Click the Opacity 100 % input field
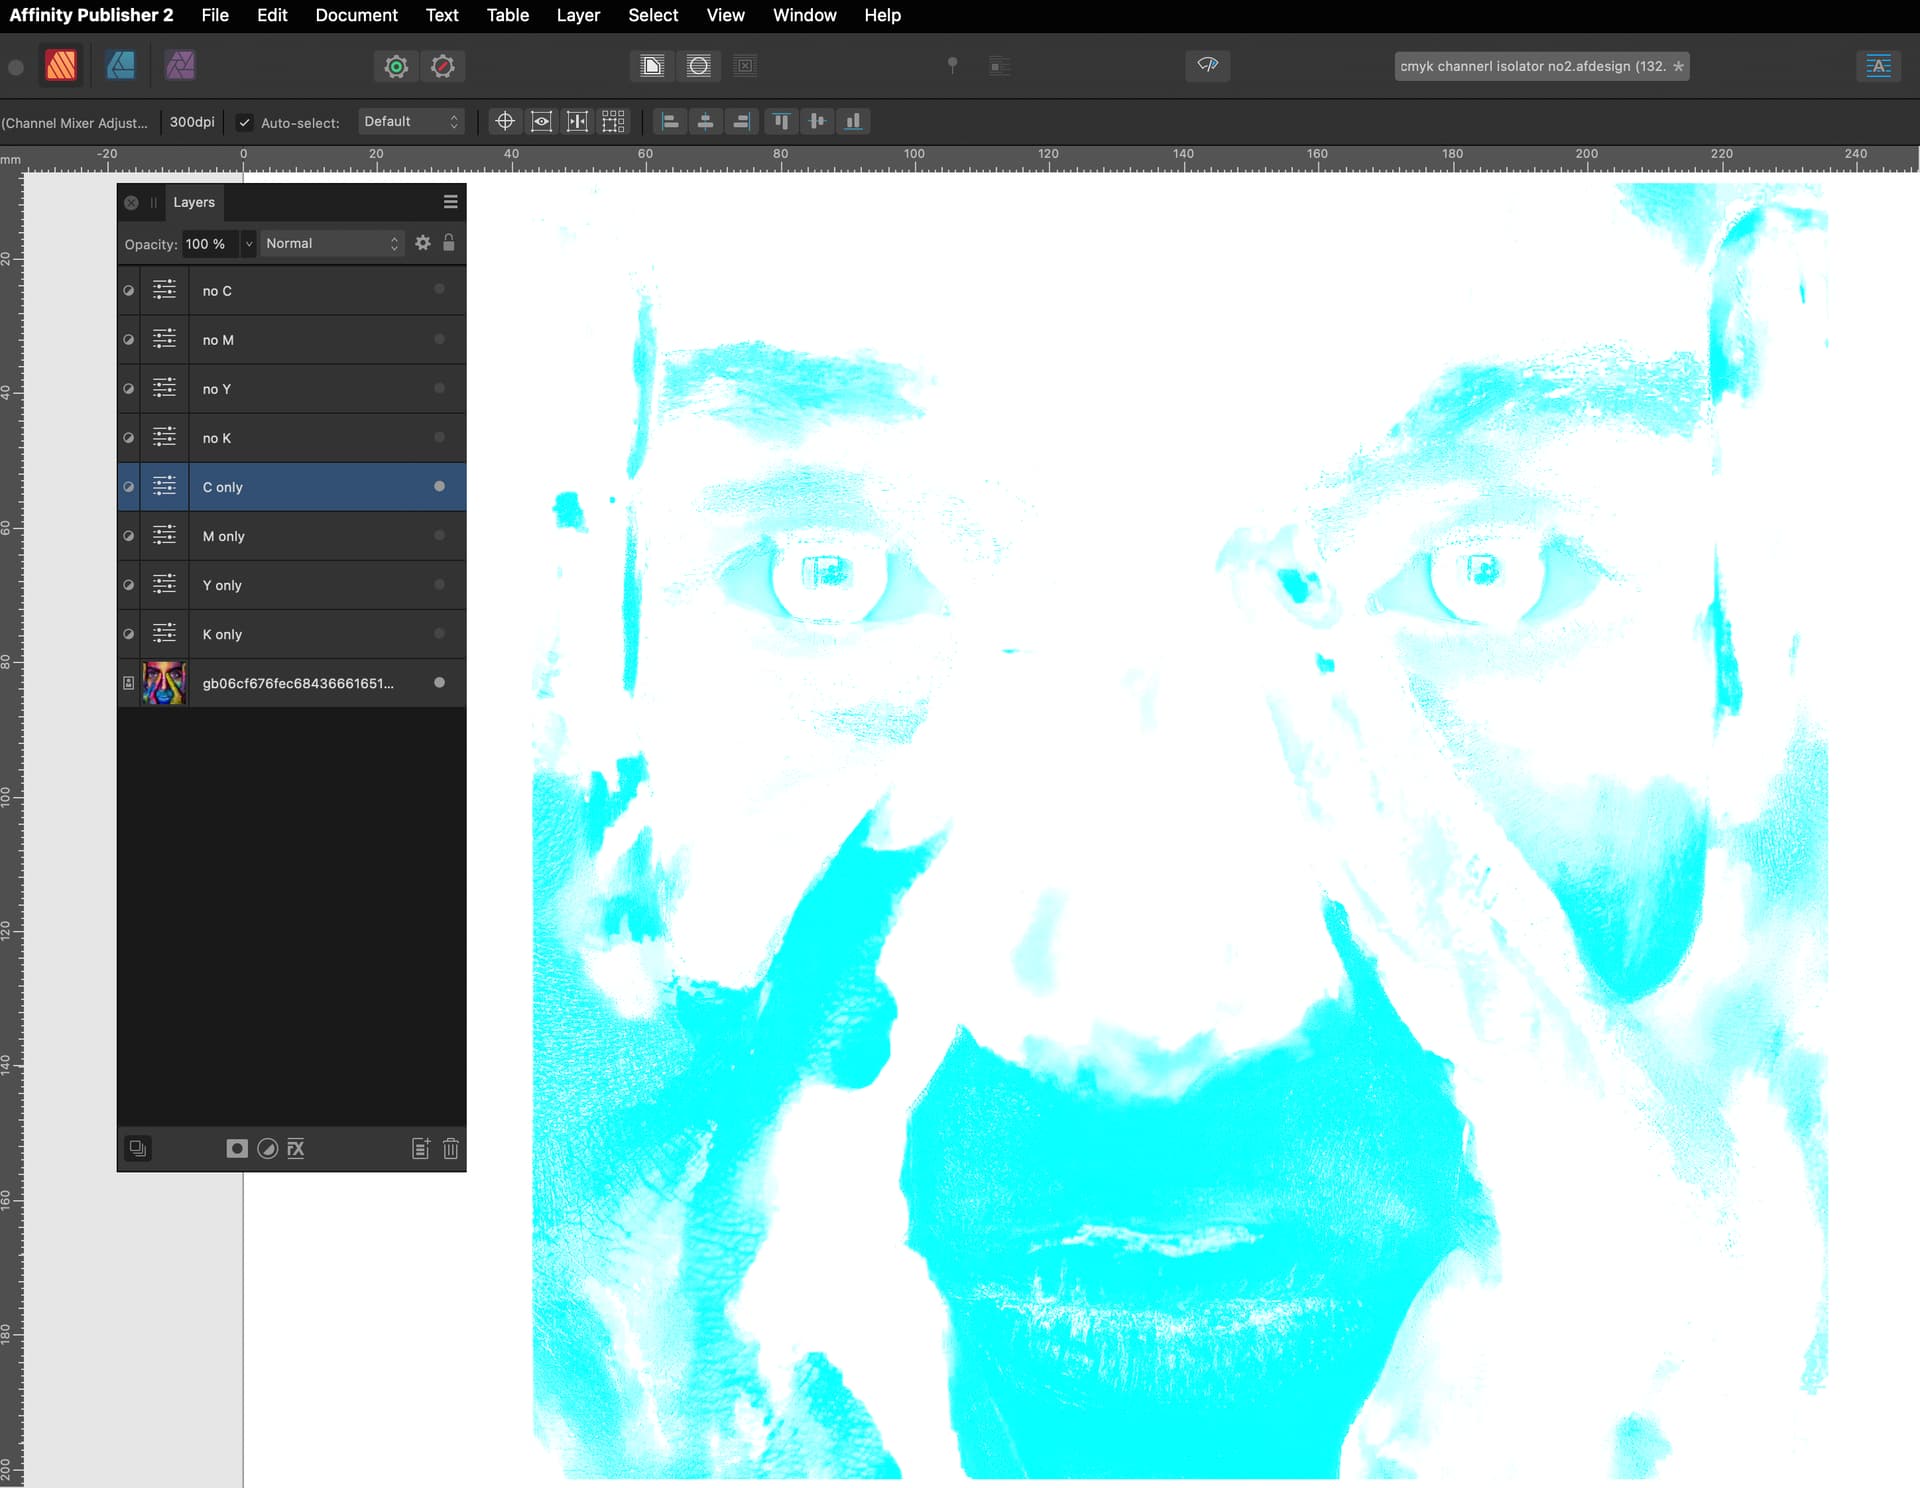 click(210, 244)
